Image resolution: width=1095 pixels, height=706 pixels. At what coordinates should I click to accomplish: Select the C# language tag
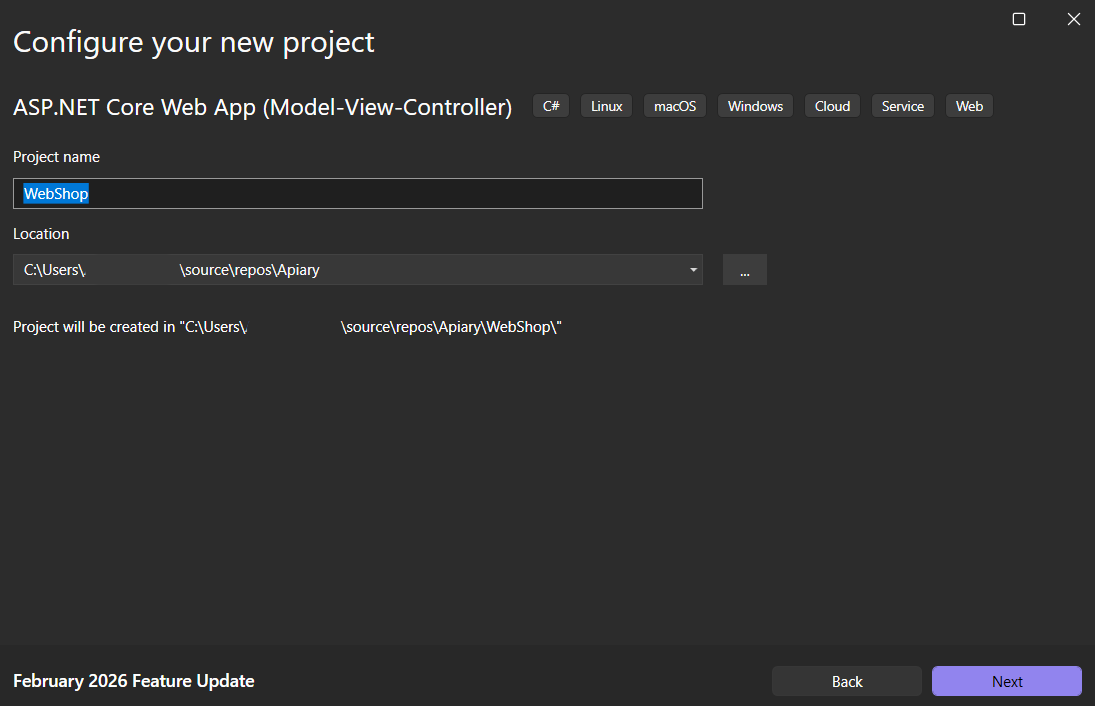550,105
